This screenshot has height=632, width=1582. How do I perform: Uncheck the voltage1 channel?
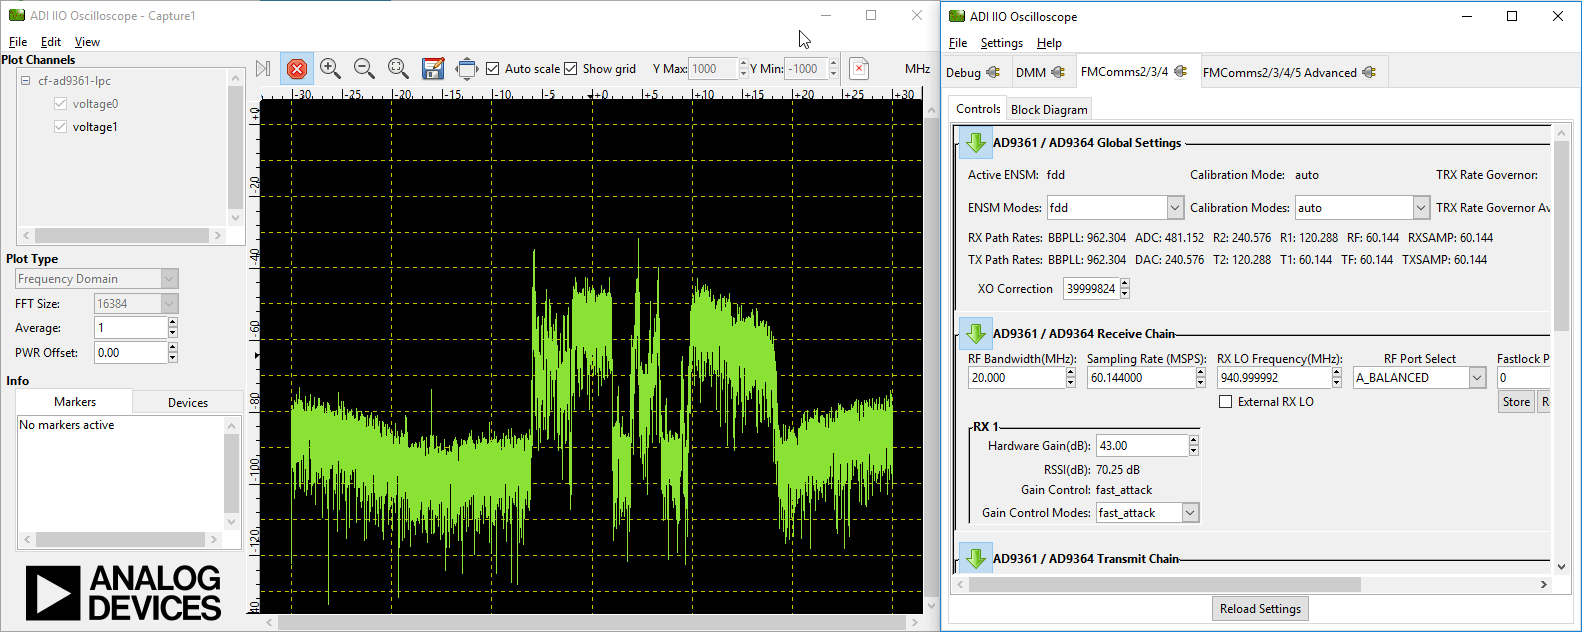(60, 127)
